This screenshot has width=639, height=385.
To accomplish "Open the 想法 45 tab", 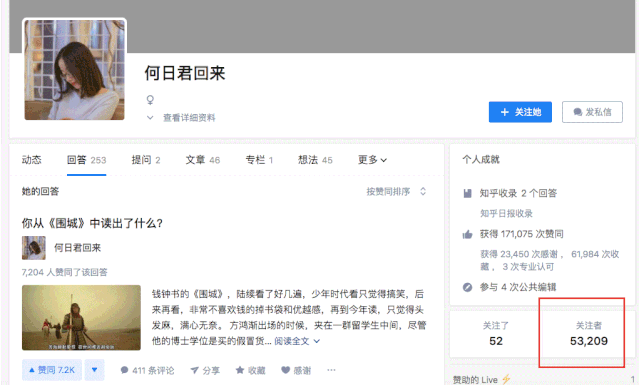I will point(315,160).
